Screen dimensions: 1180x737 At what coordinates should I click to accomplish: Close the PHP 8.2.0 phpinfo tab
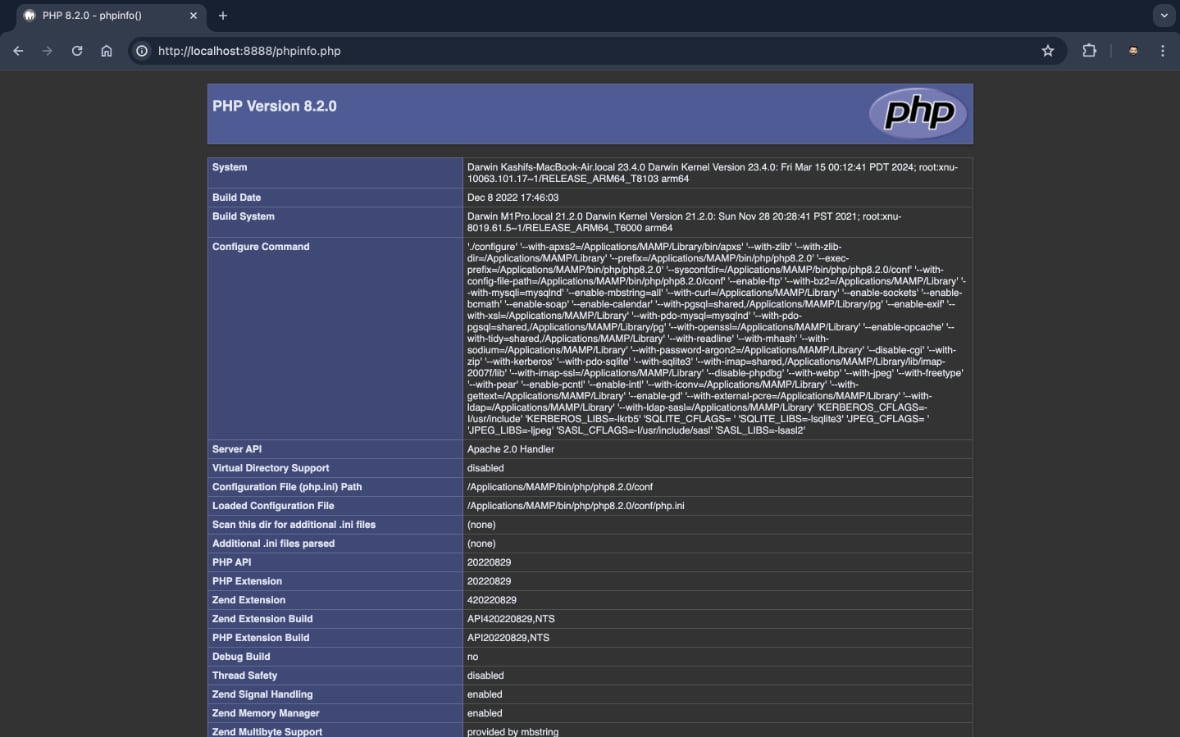(x=193, y=16)
